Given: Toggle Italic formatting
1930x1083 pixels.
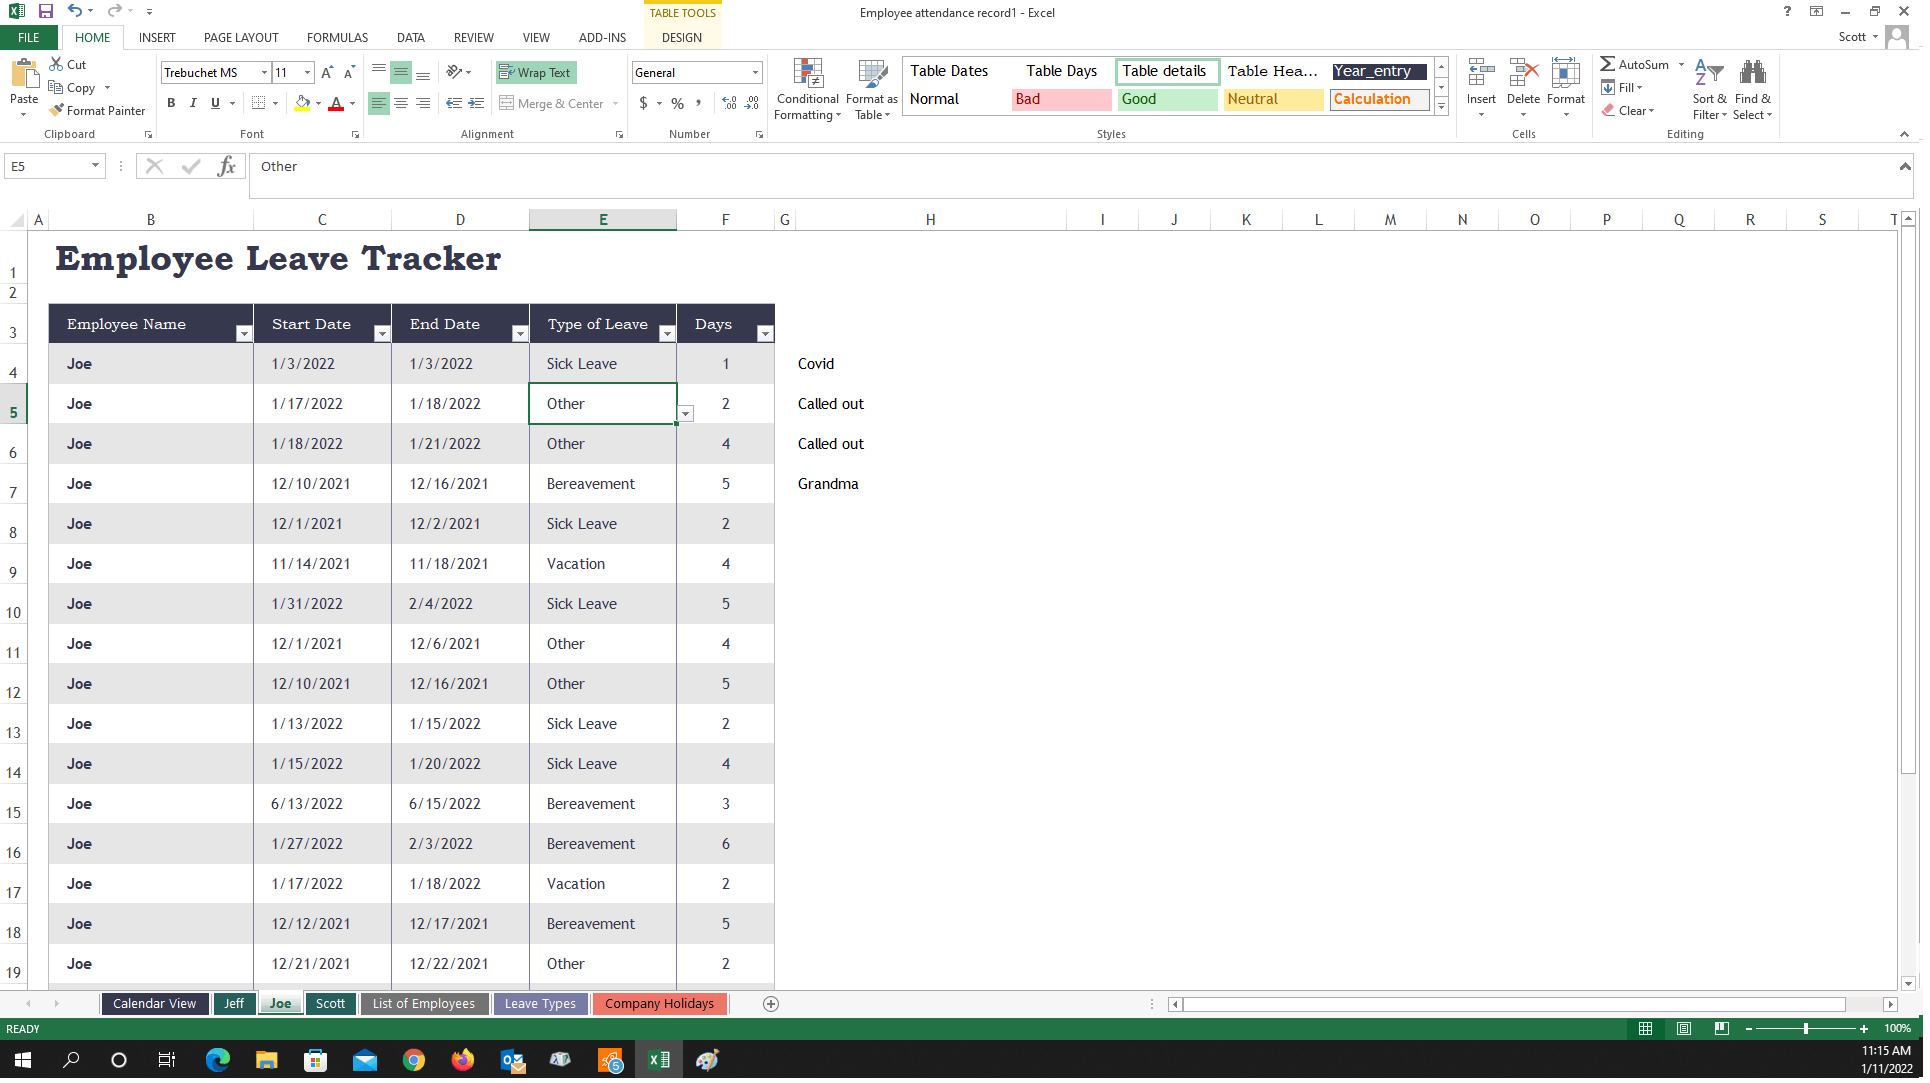Looking at the screenshot, I should tap(193, 103).
